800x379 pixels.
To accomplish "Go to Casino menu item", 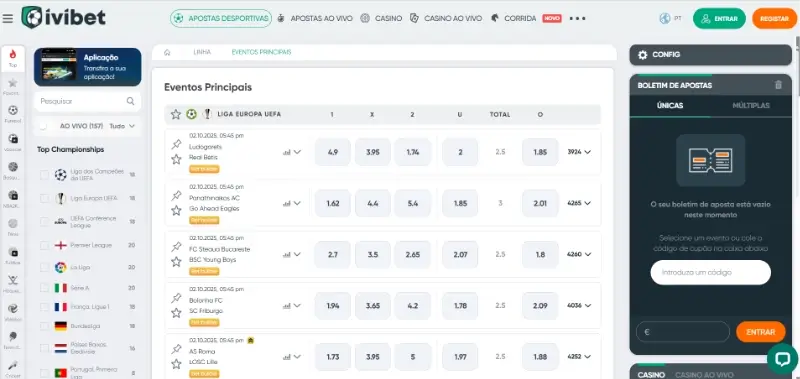I will click(381, 18).
